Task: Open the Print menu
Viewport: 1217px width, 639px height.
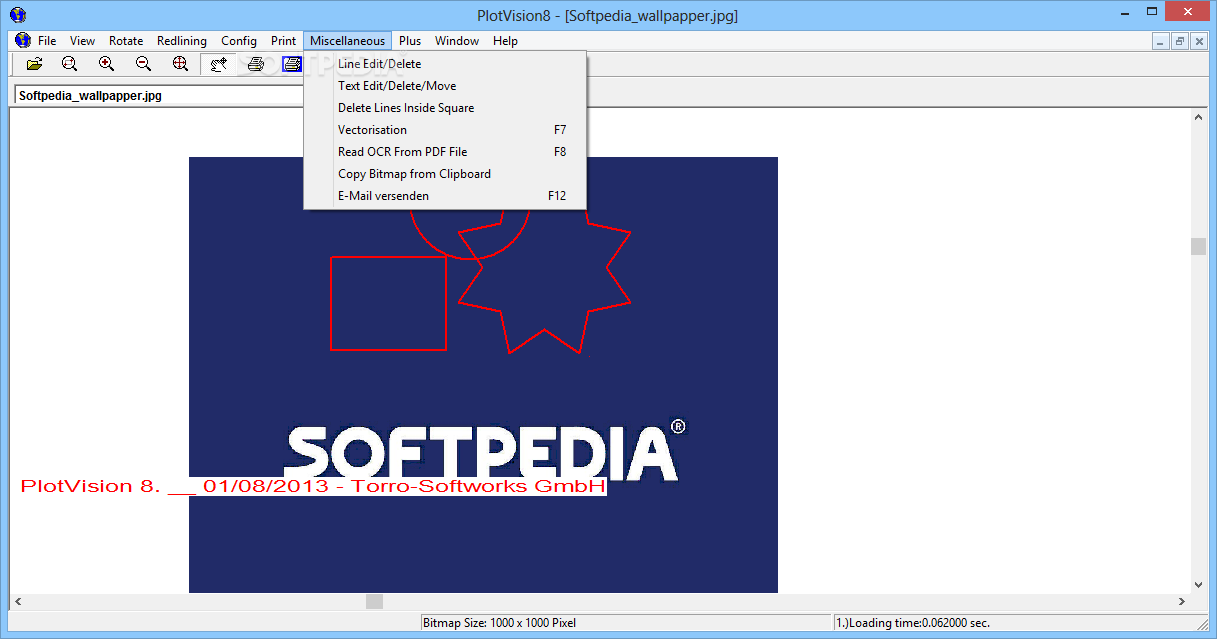Action: tap(283, 41)
